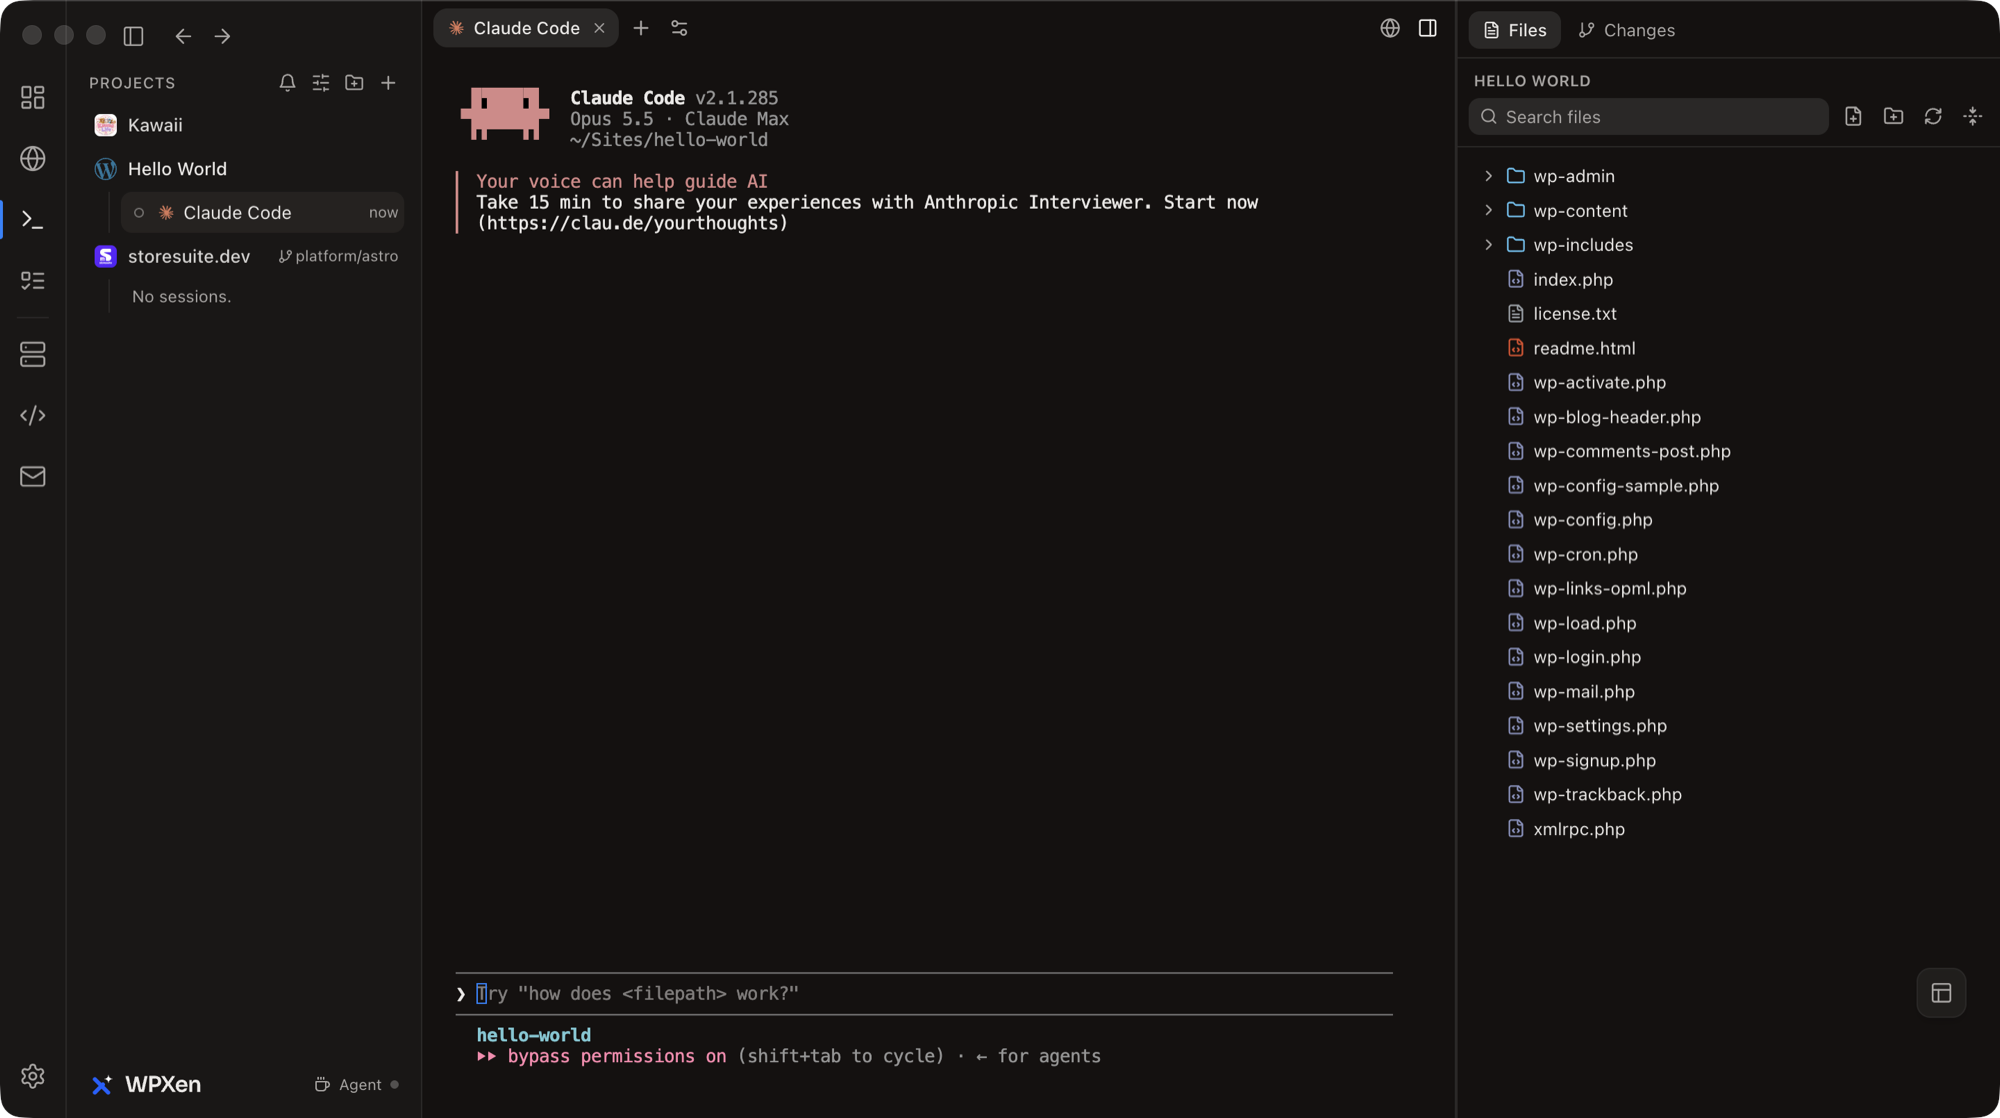The height and width of the screenshot is (1118, 2000).
Task: Click the platform/astro branch label
Action: pyautogui.click(x=338, y=256)
